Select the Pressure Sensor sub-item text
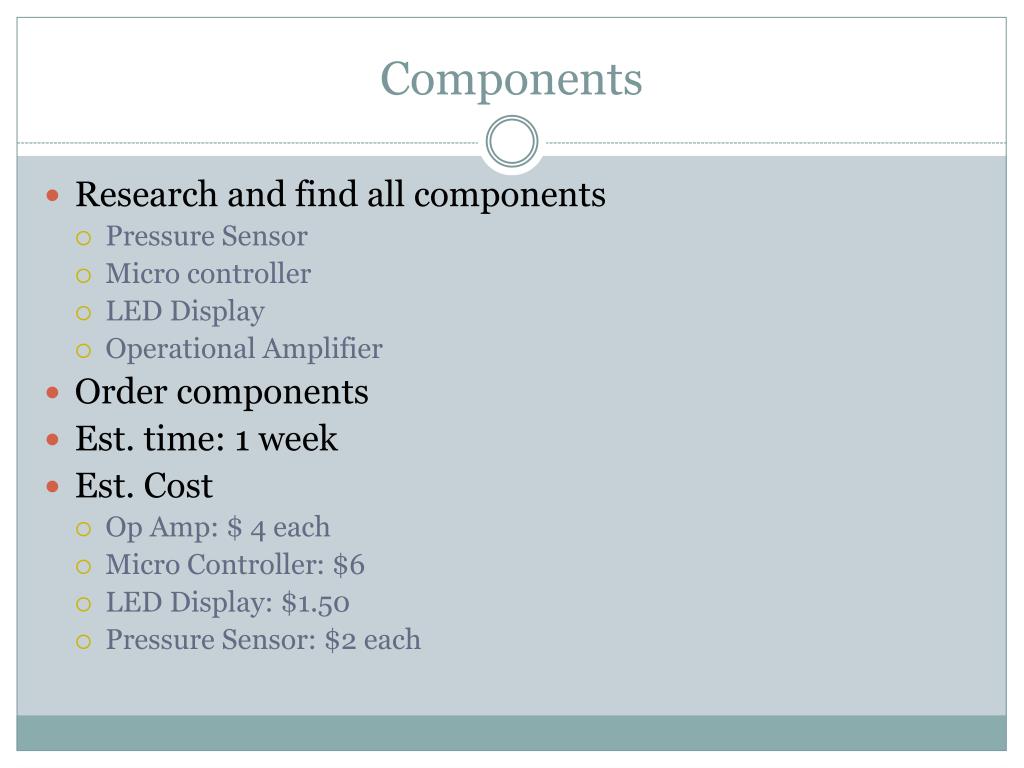Image resolution: width=1024 pixels, height=768 pixels. 206,236
